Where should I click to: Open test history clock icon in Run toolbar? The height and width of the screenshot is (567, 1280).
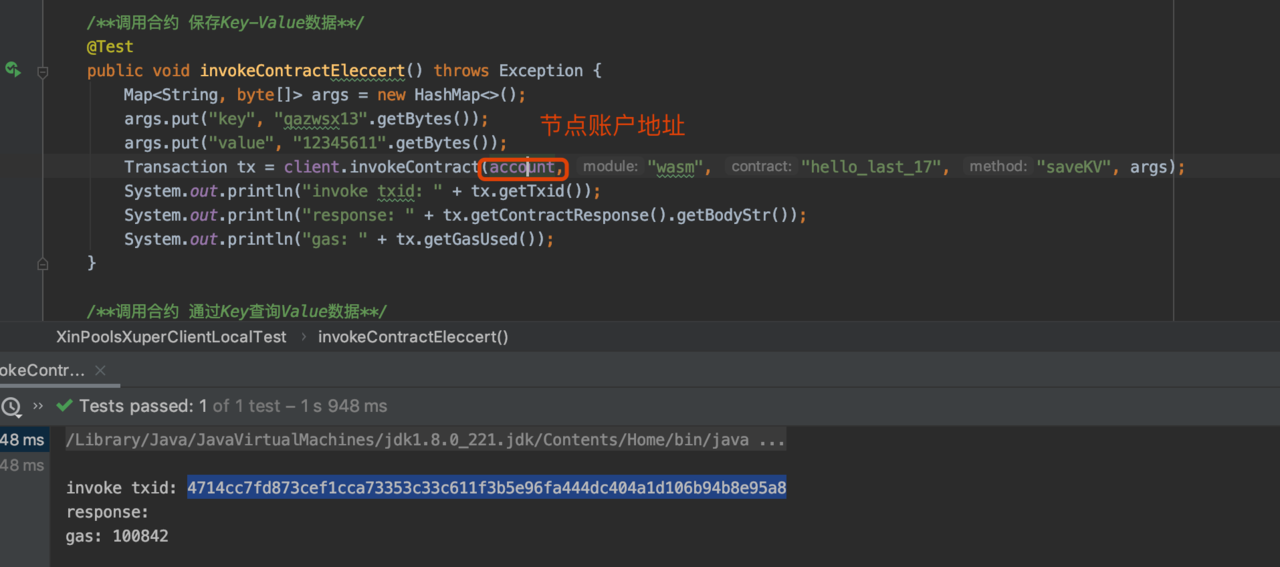pos(11,407)
